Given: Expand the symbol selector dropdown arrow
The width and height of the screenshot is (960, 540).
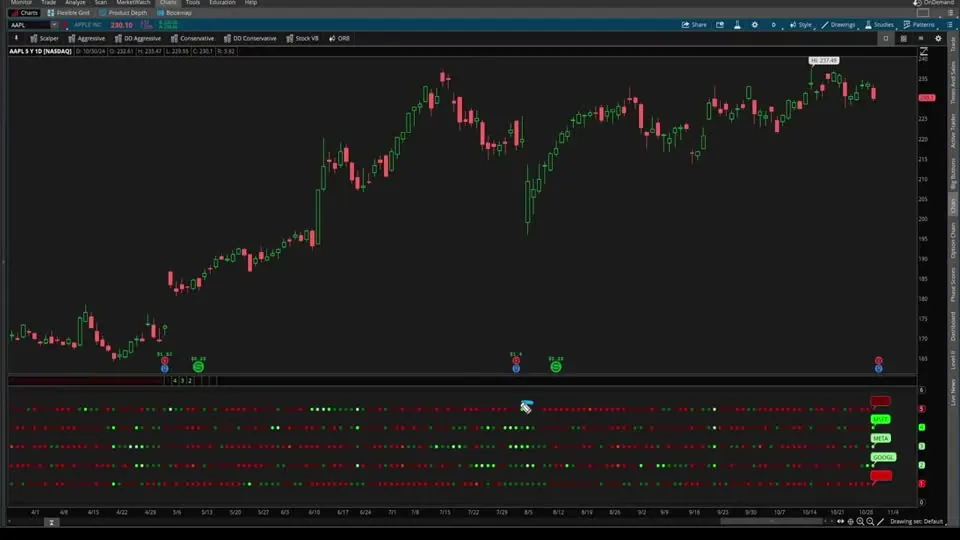Looking at the screenshot, I should click(x=54, y=25).
